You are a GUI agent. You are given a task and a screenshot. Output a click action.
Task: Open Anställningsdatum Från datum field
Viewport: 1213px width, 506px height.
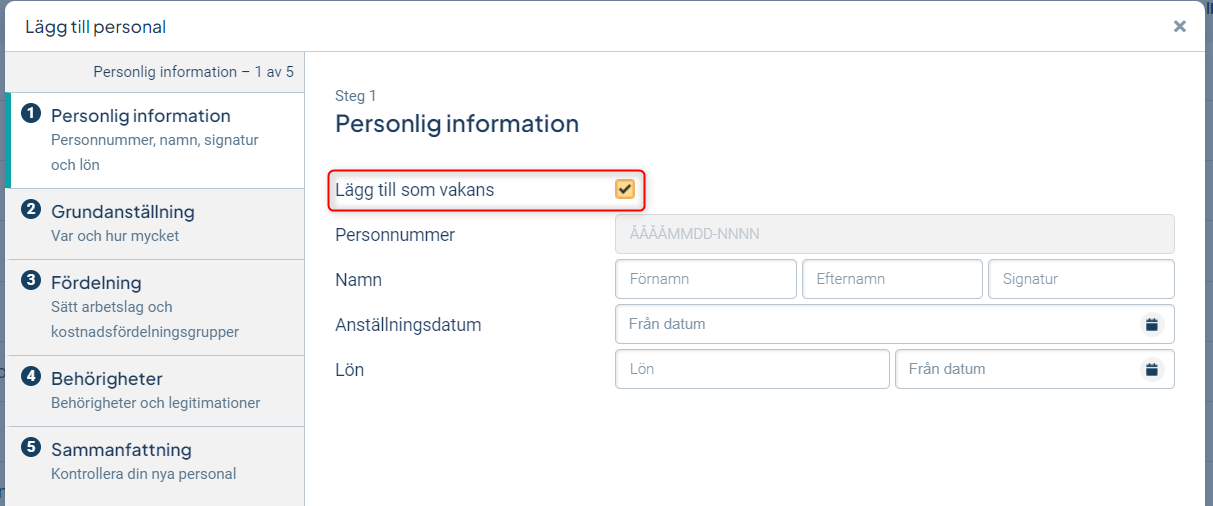coord(895,324)
